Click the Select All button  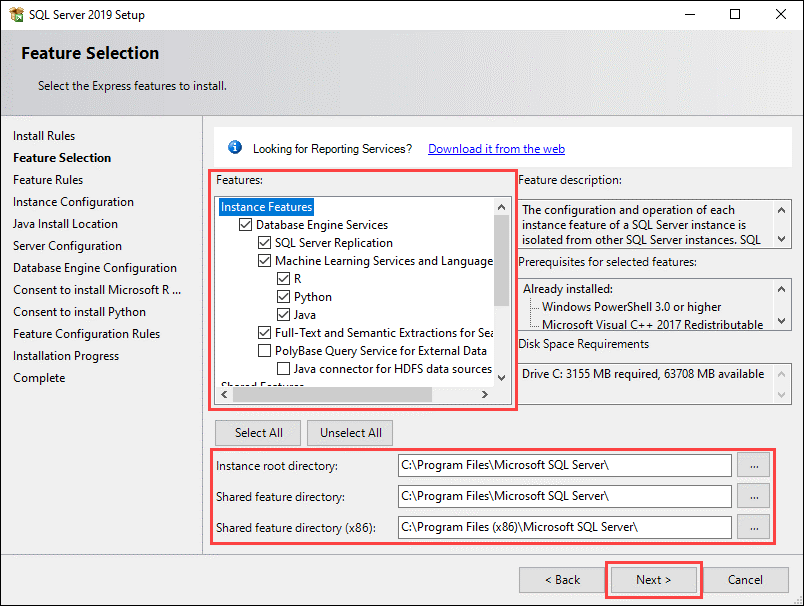[x=257, y=433]
